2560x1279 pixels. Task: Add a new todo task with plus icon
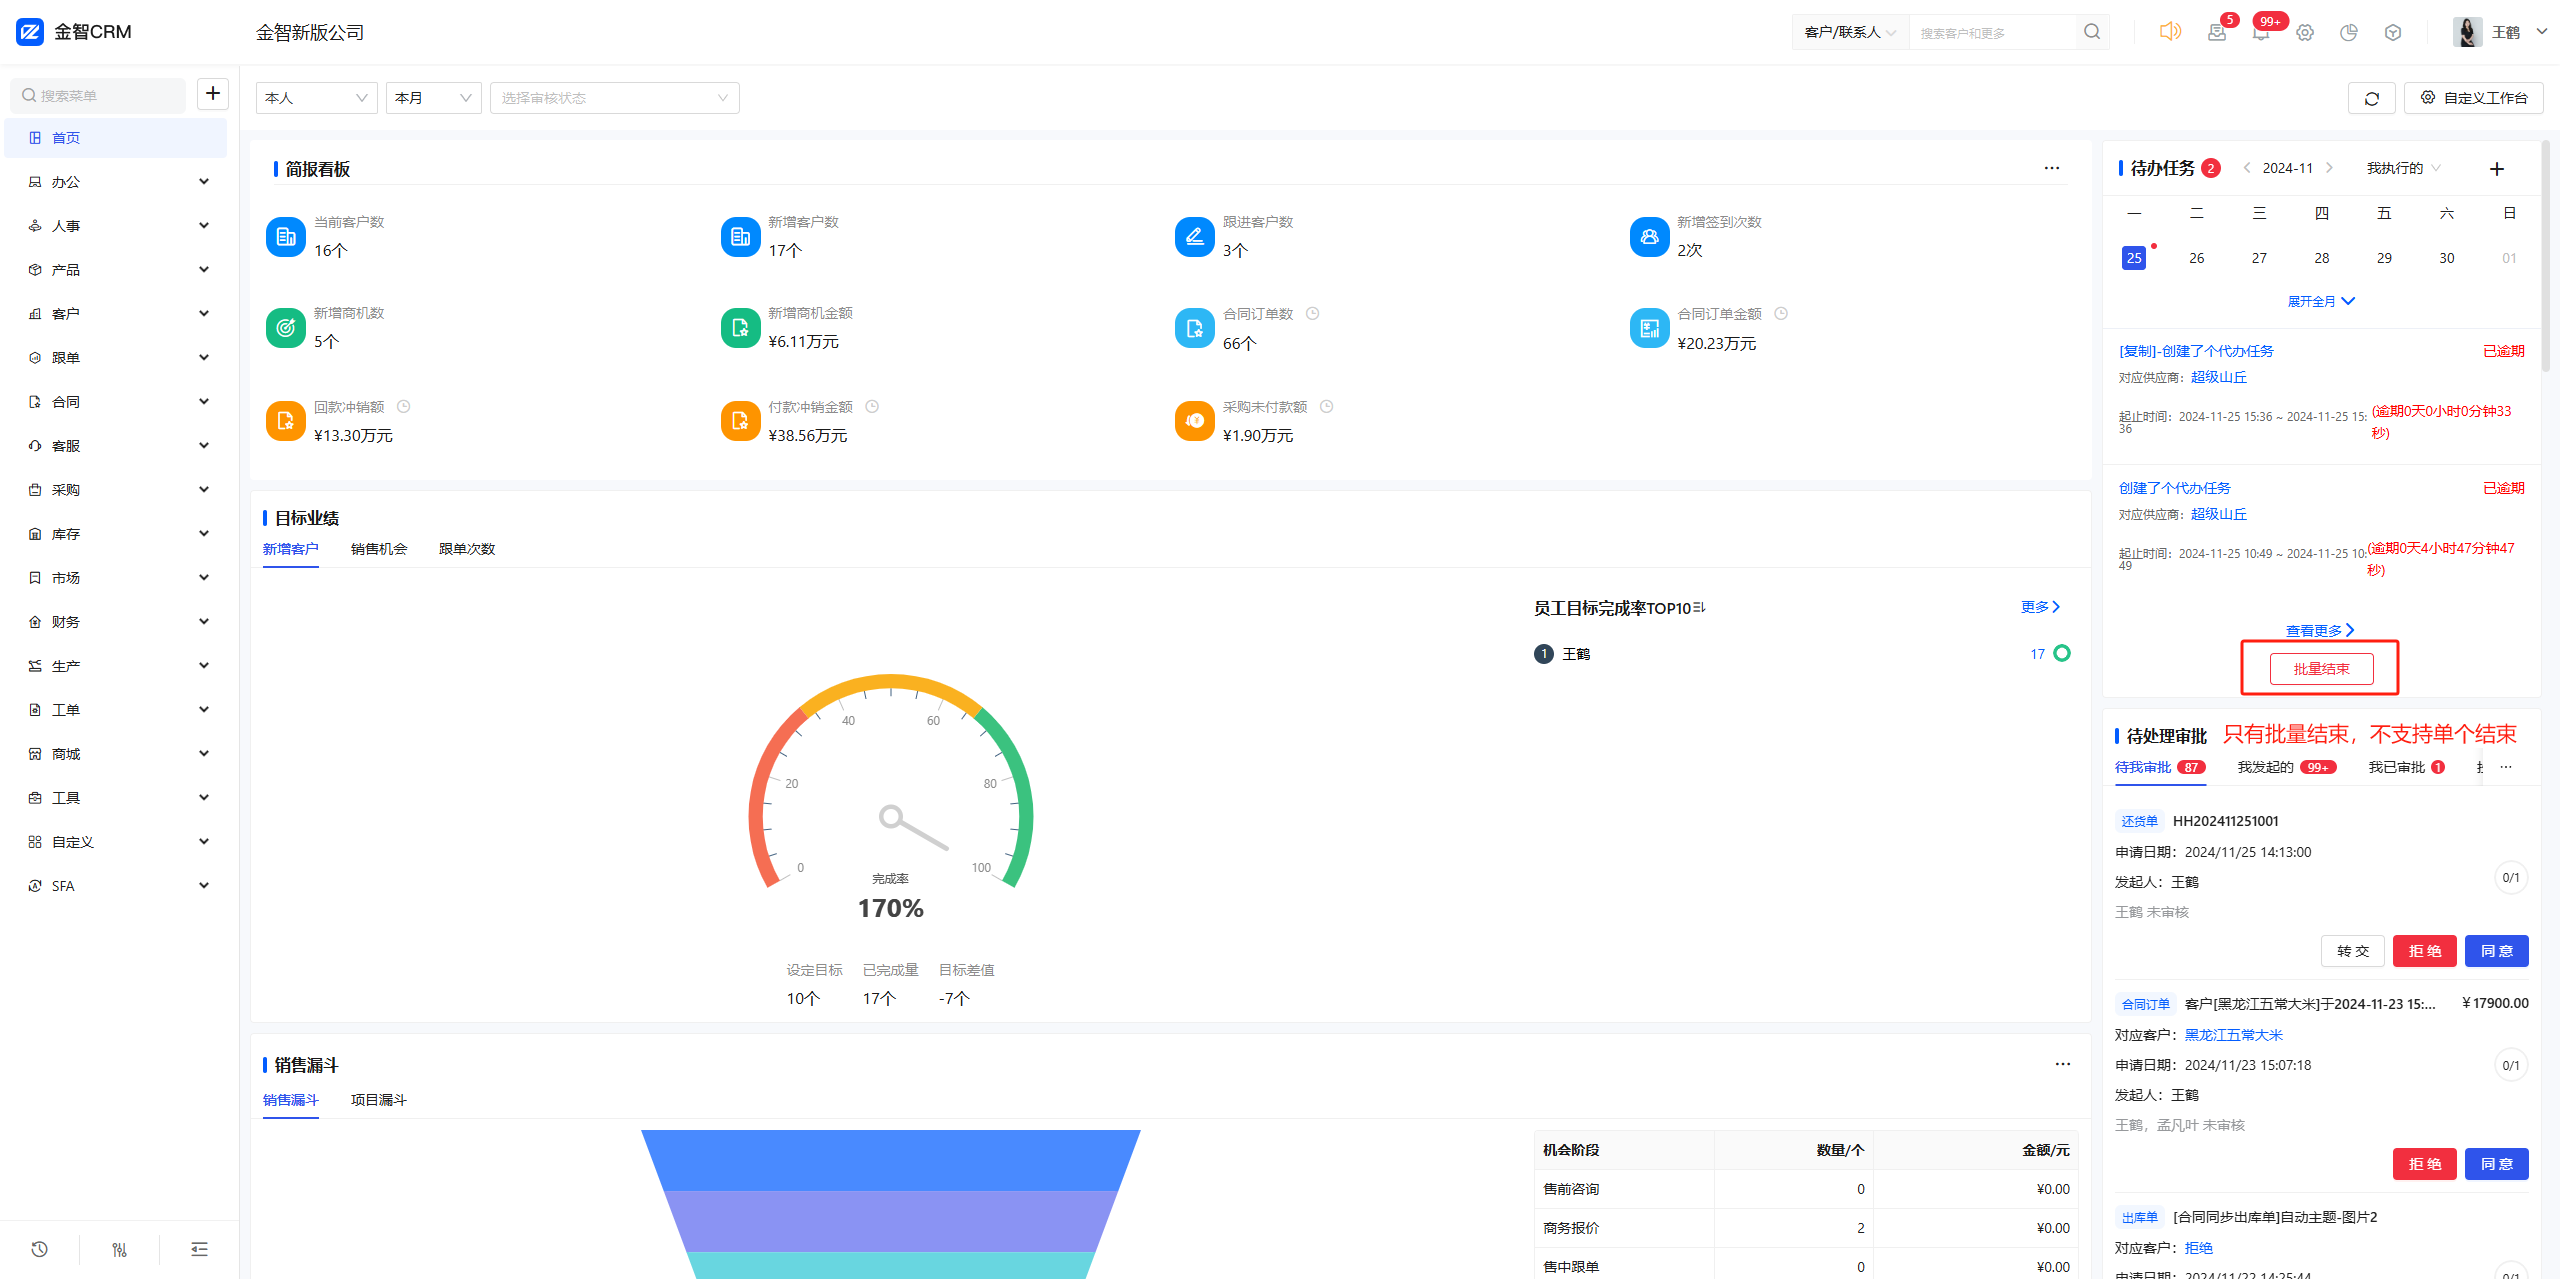2497,168
